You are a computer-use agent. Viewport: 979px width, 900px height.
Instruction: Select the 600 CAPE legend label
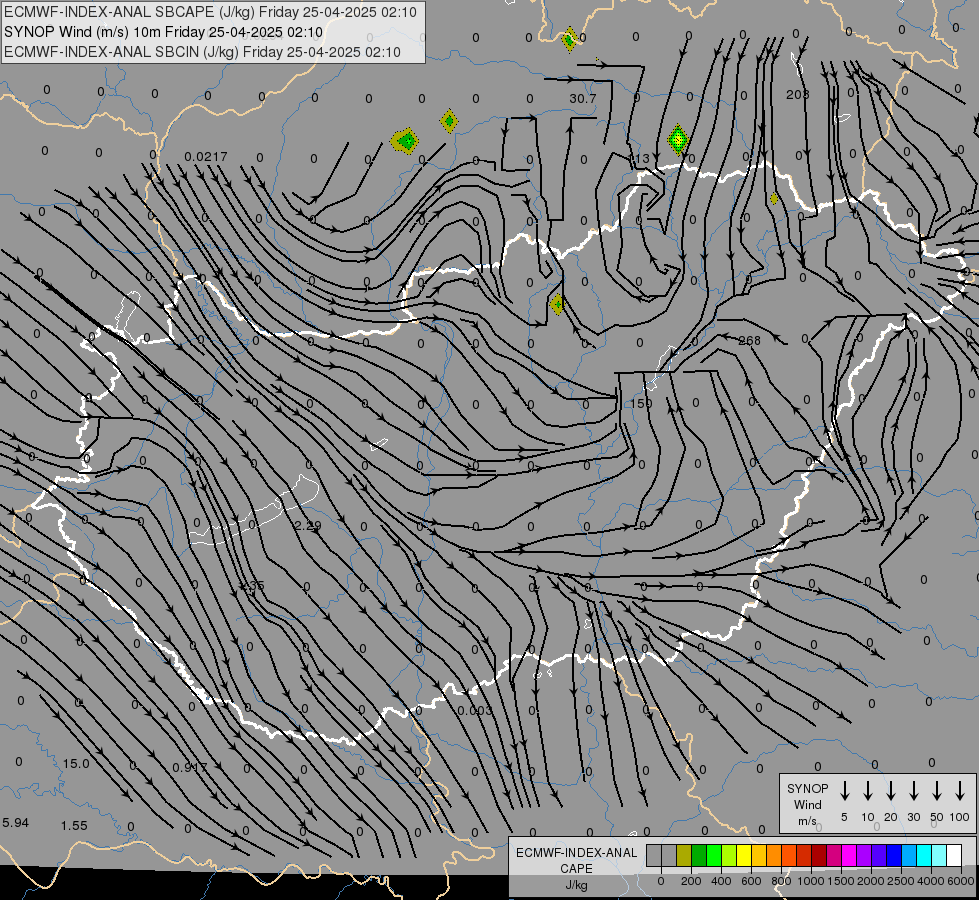[751, 881]
